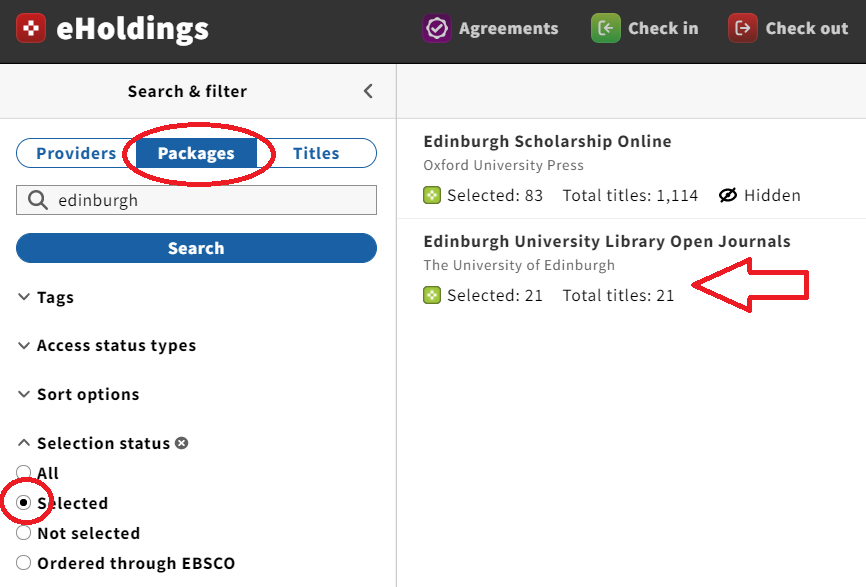
Task: Click Edinburgh University Library selected icon
Action: (432, 295)
